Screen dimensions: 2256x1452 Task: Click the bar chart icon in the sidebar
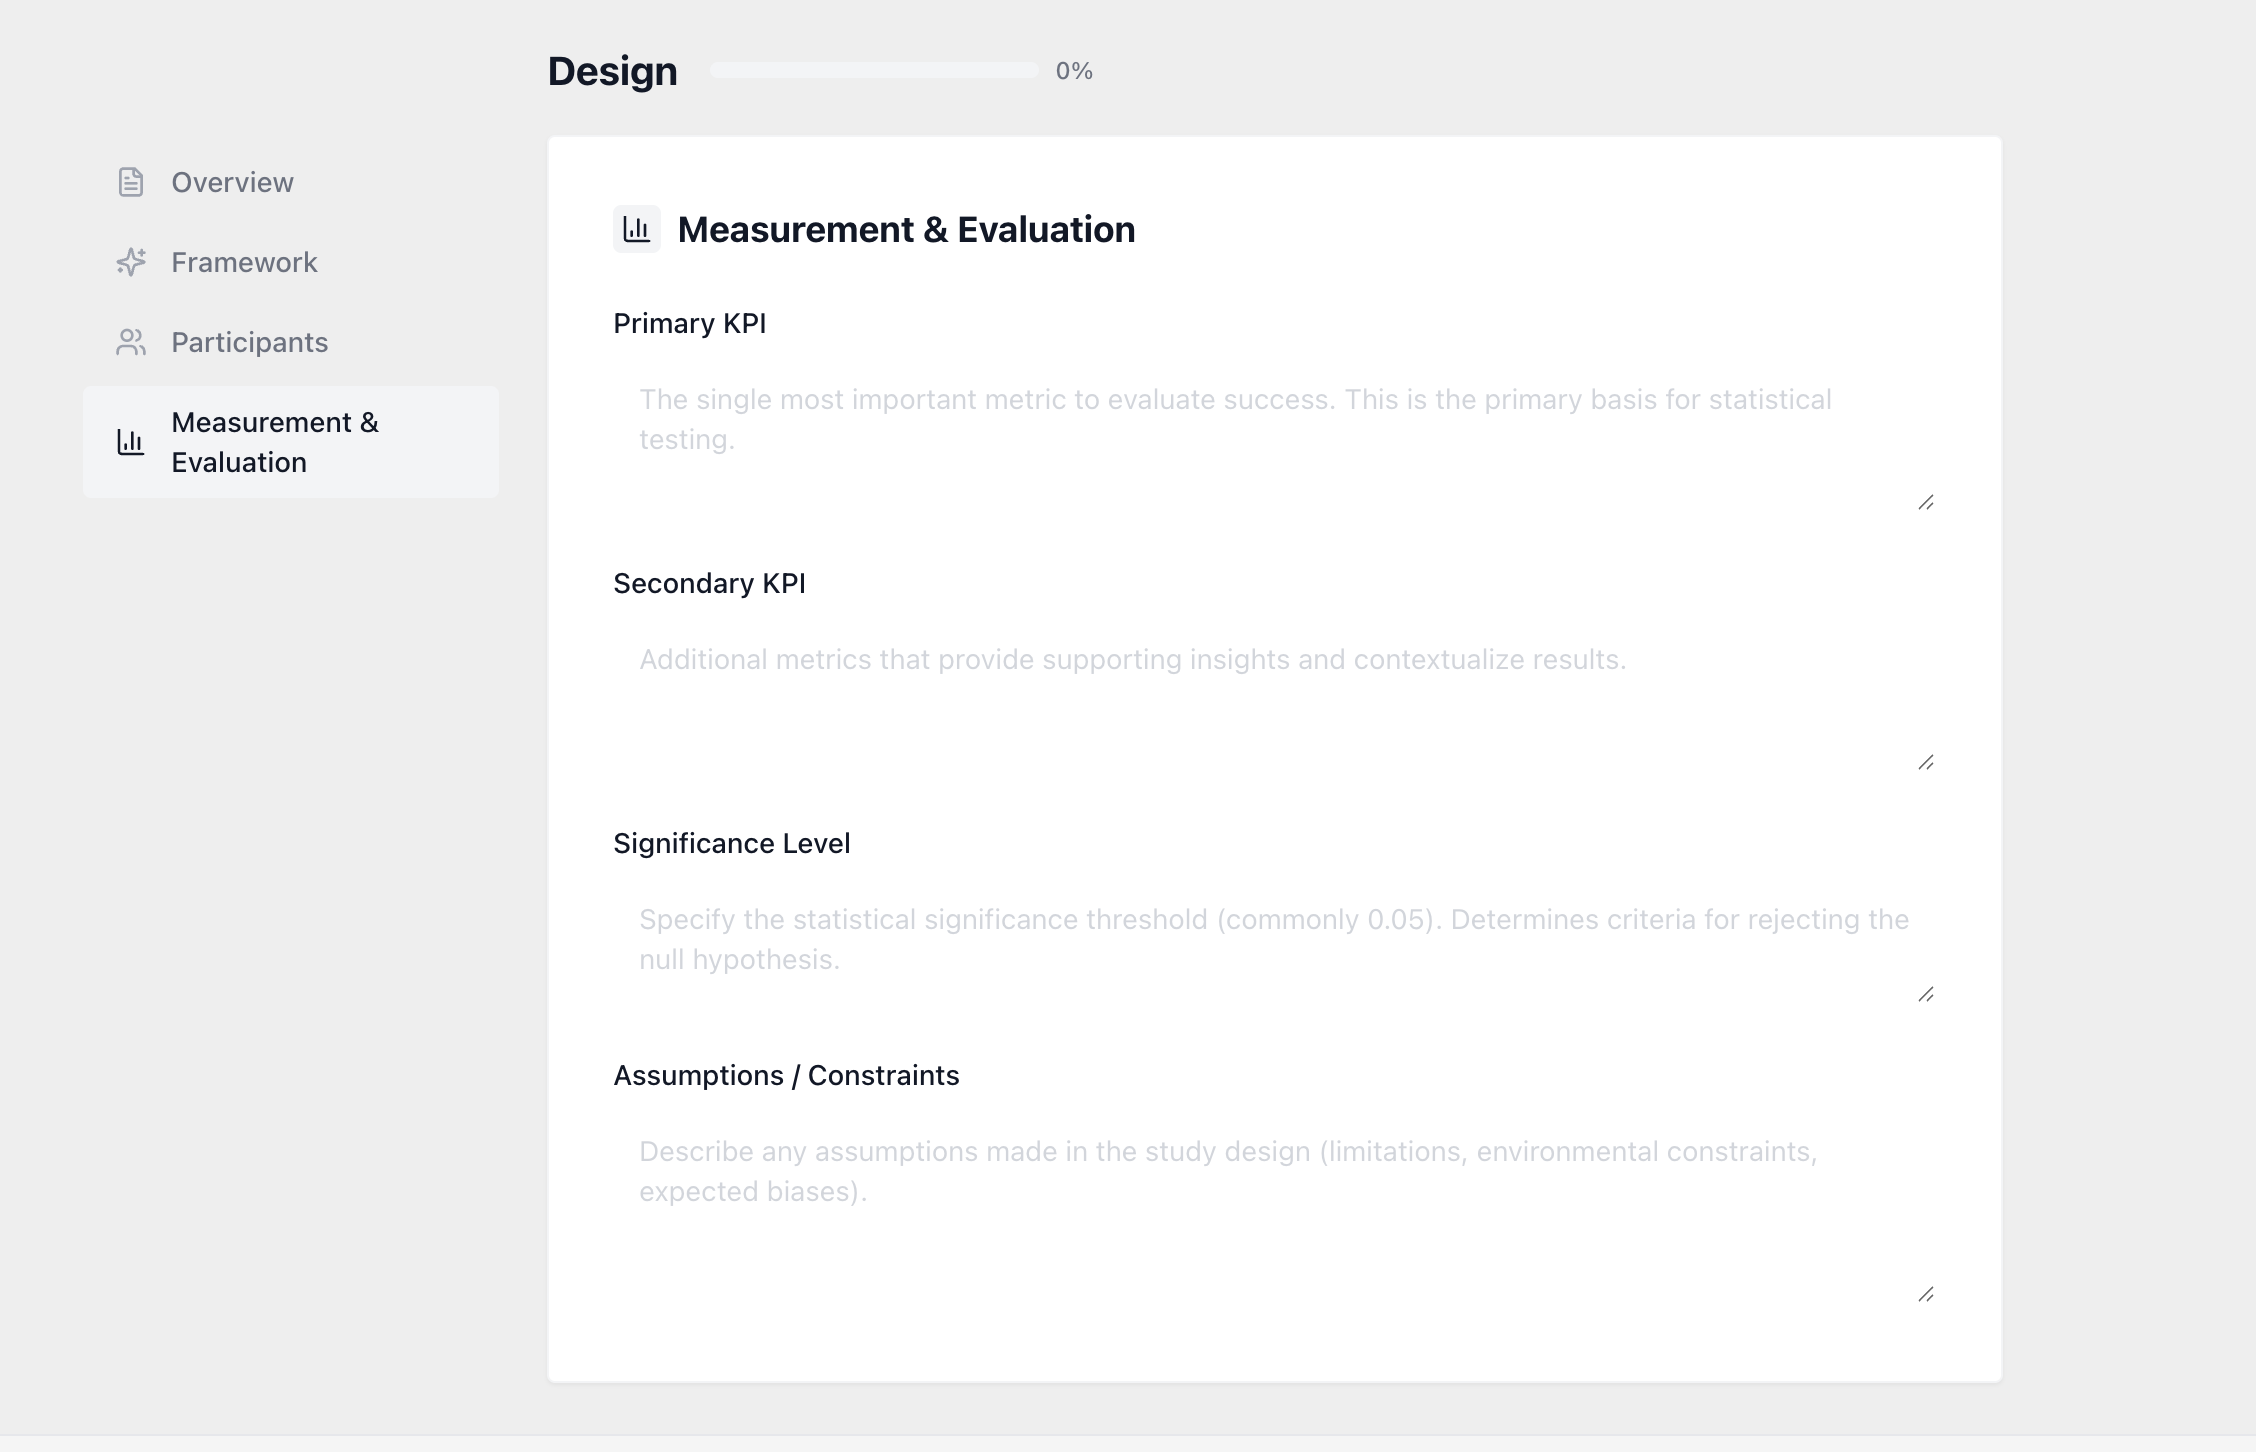pos(131,442)
